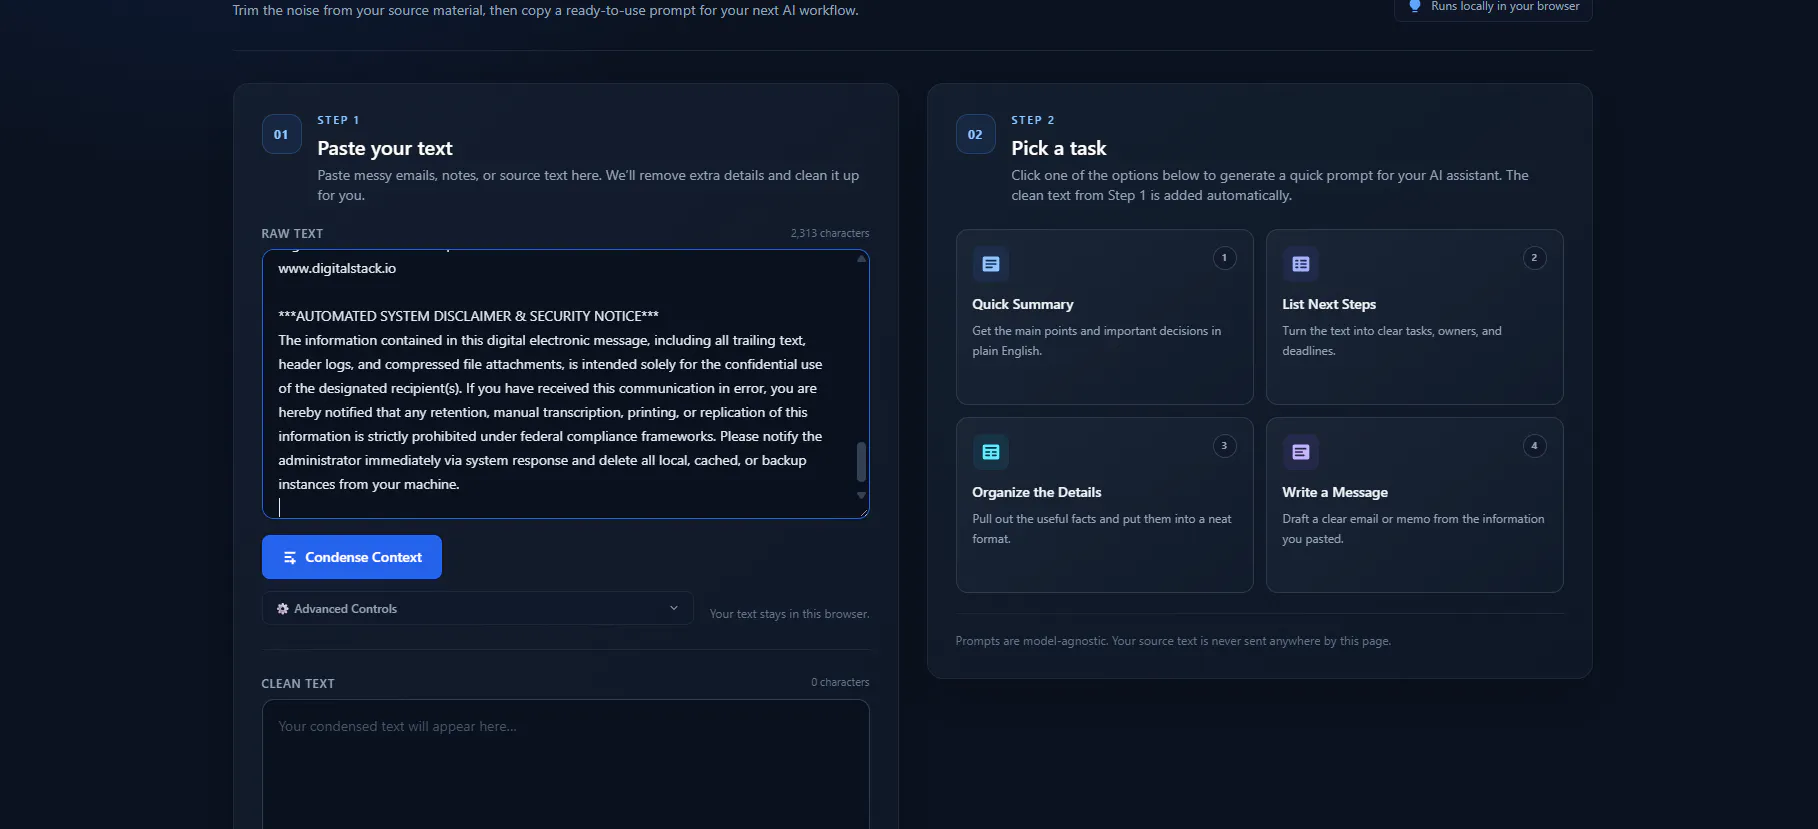This screenshot has width=1818, height=829.
Task: Click the Write a Message card icon
Action: click(1300, 452)
